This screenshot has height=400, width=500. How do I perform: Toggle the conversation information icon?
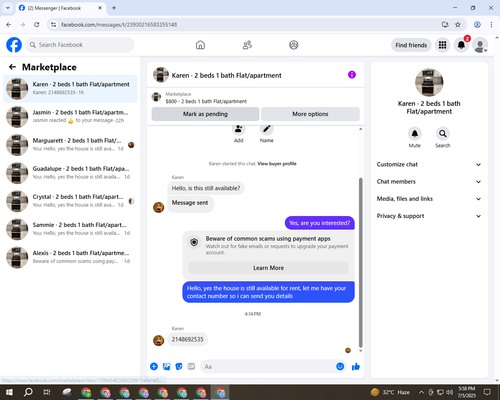point(352,75)
